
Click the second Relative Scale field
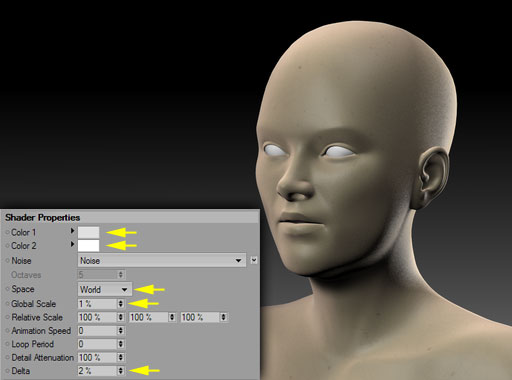[x=149, y=317]
